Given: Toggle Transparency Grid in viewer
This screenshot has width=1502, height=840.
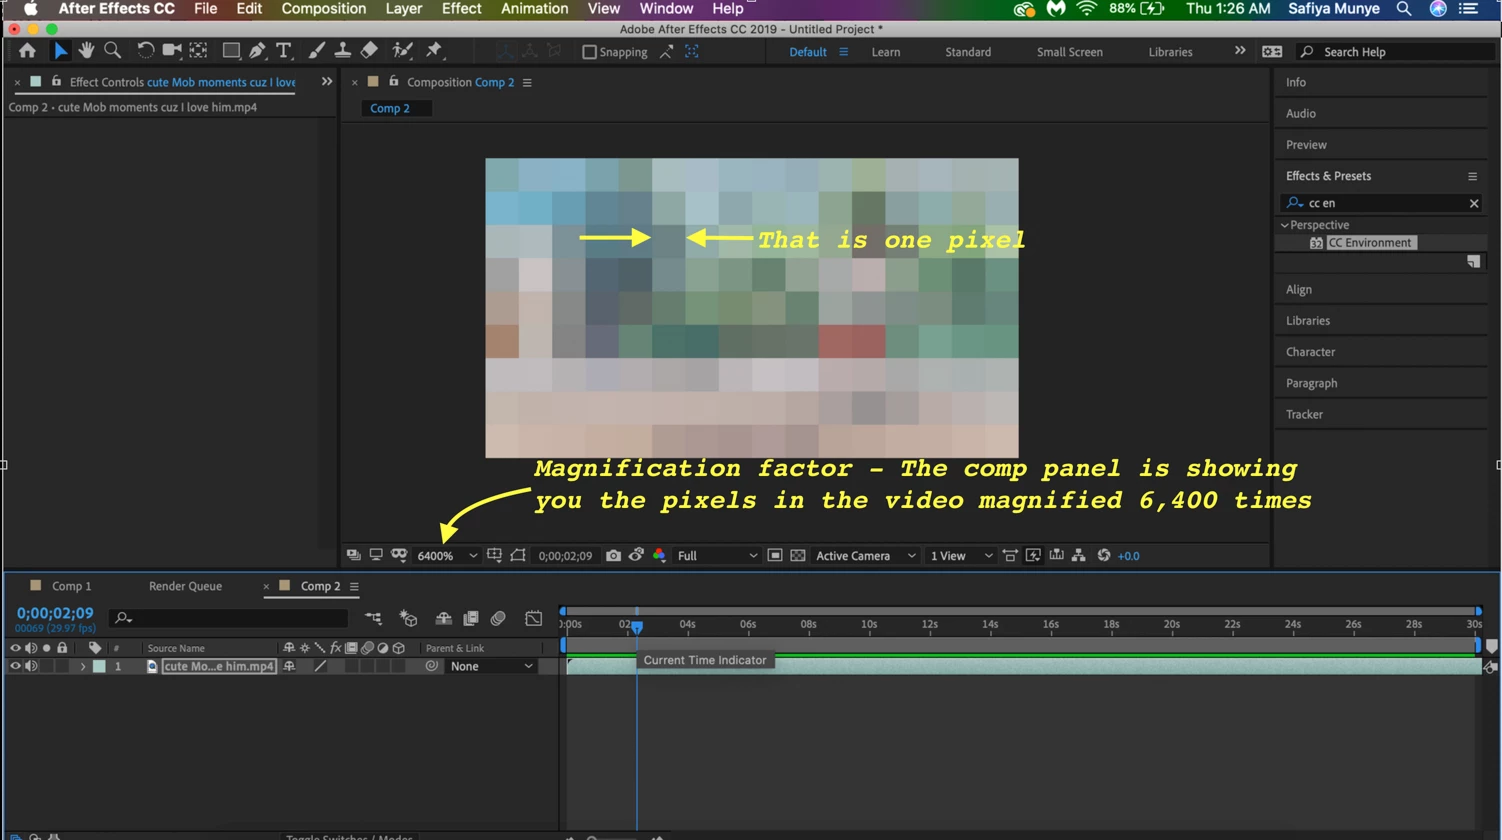Looking at the screenshot, I should (x=798, y=556).
